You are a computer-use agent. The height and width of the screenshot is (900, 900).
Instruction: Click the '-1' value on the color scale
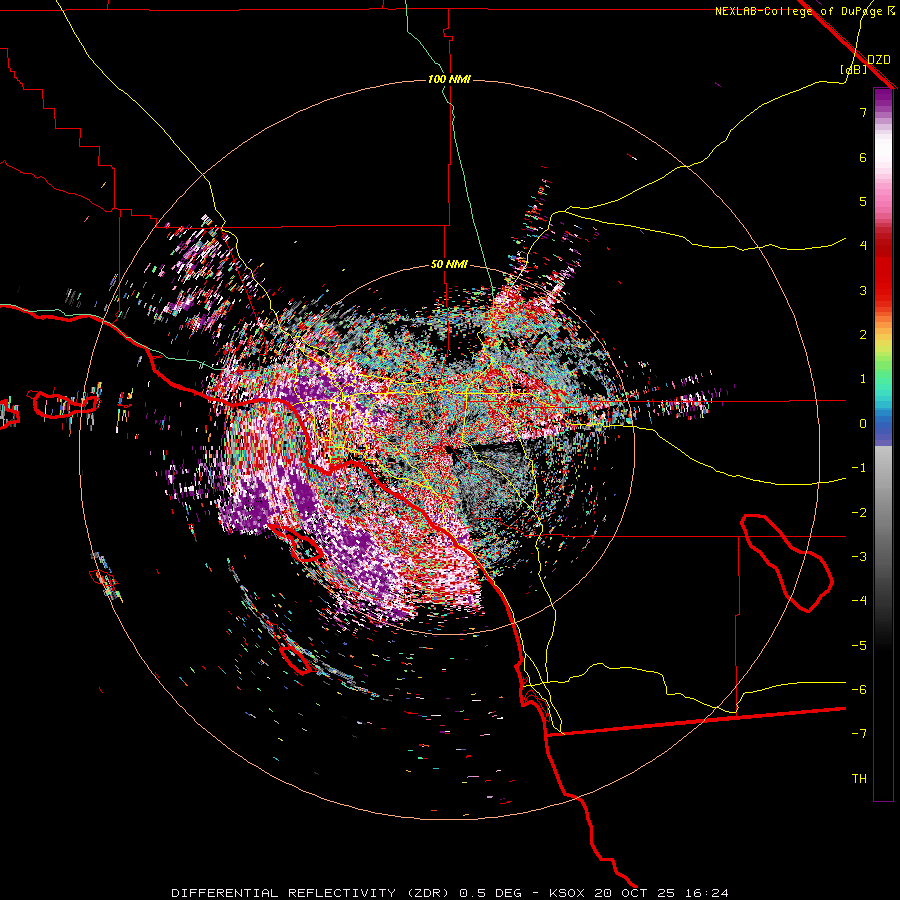point(859,468)
